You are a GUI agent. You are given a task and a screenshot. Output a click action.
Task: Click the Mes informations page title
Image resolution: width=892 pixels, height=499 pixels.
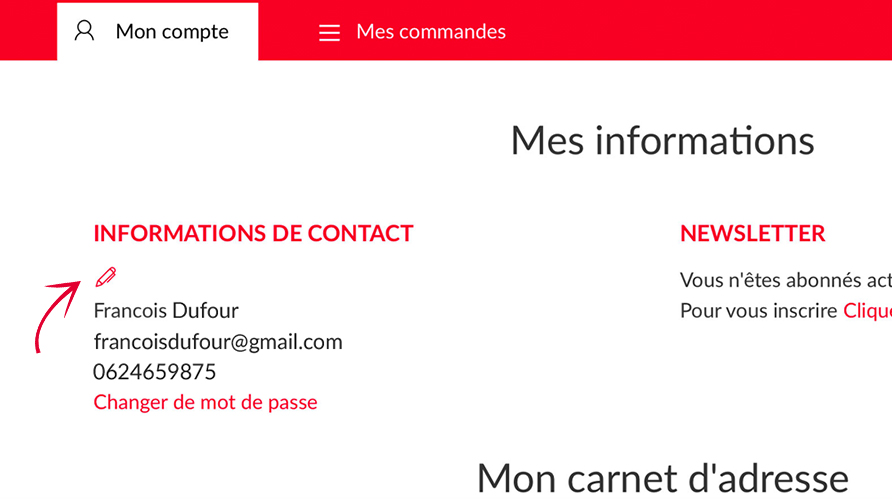point(662,140)
